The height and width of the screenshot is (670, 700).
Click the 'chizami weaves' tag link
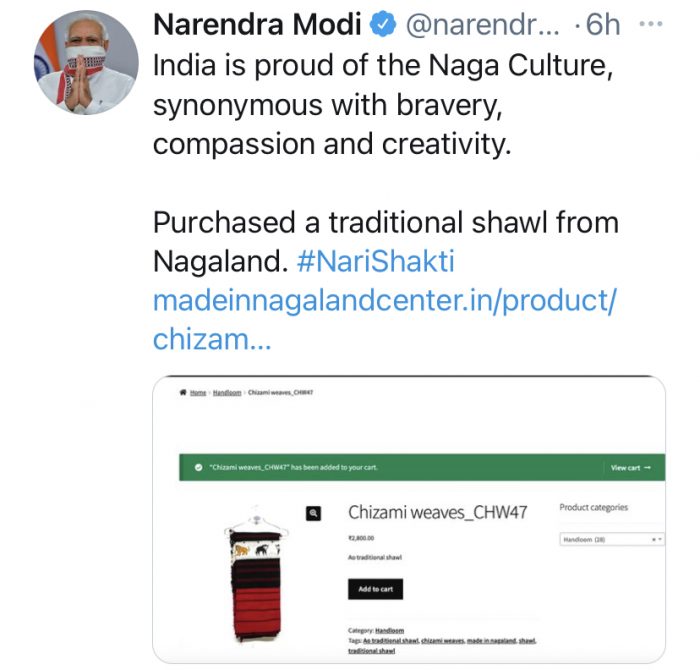(440, 640)
